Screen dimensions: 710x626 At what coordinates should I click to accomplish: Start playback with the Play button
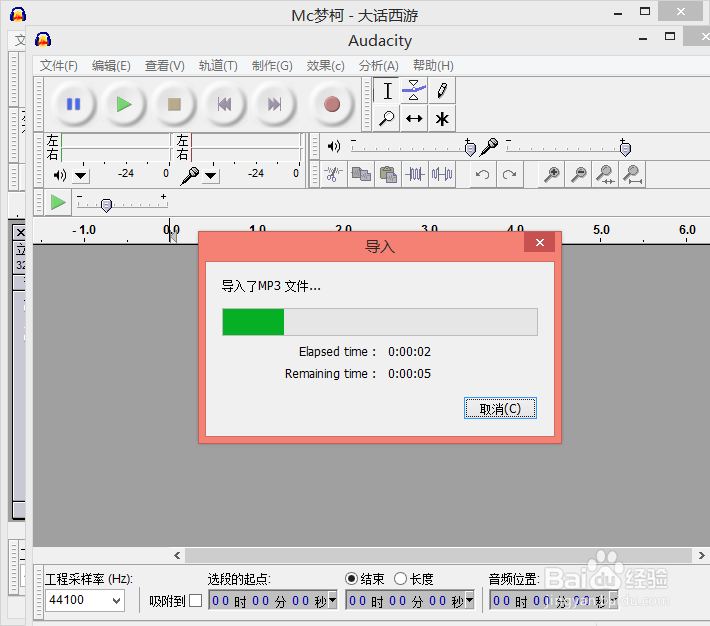tap(124, 105)
